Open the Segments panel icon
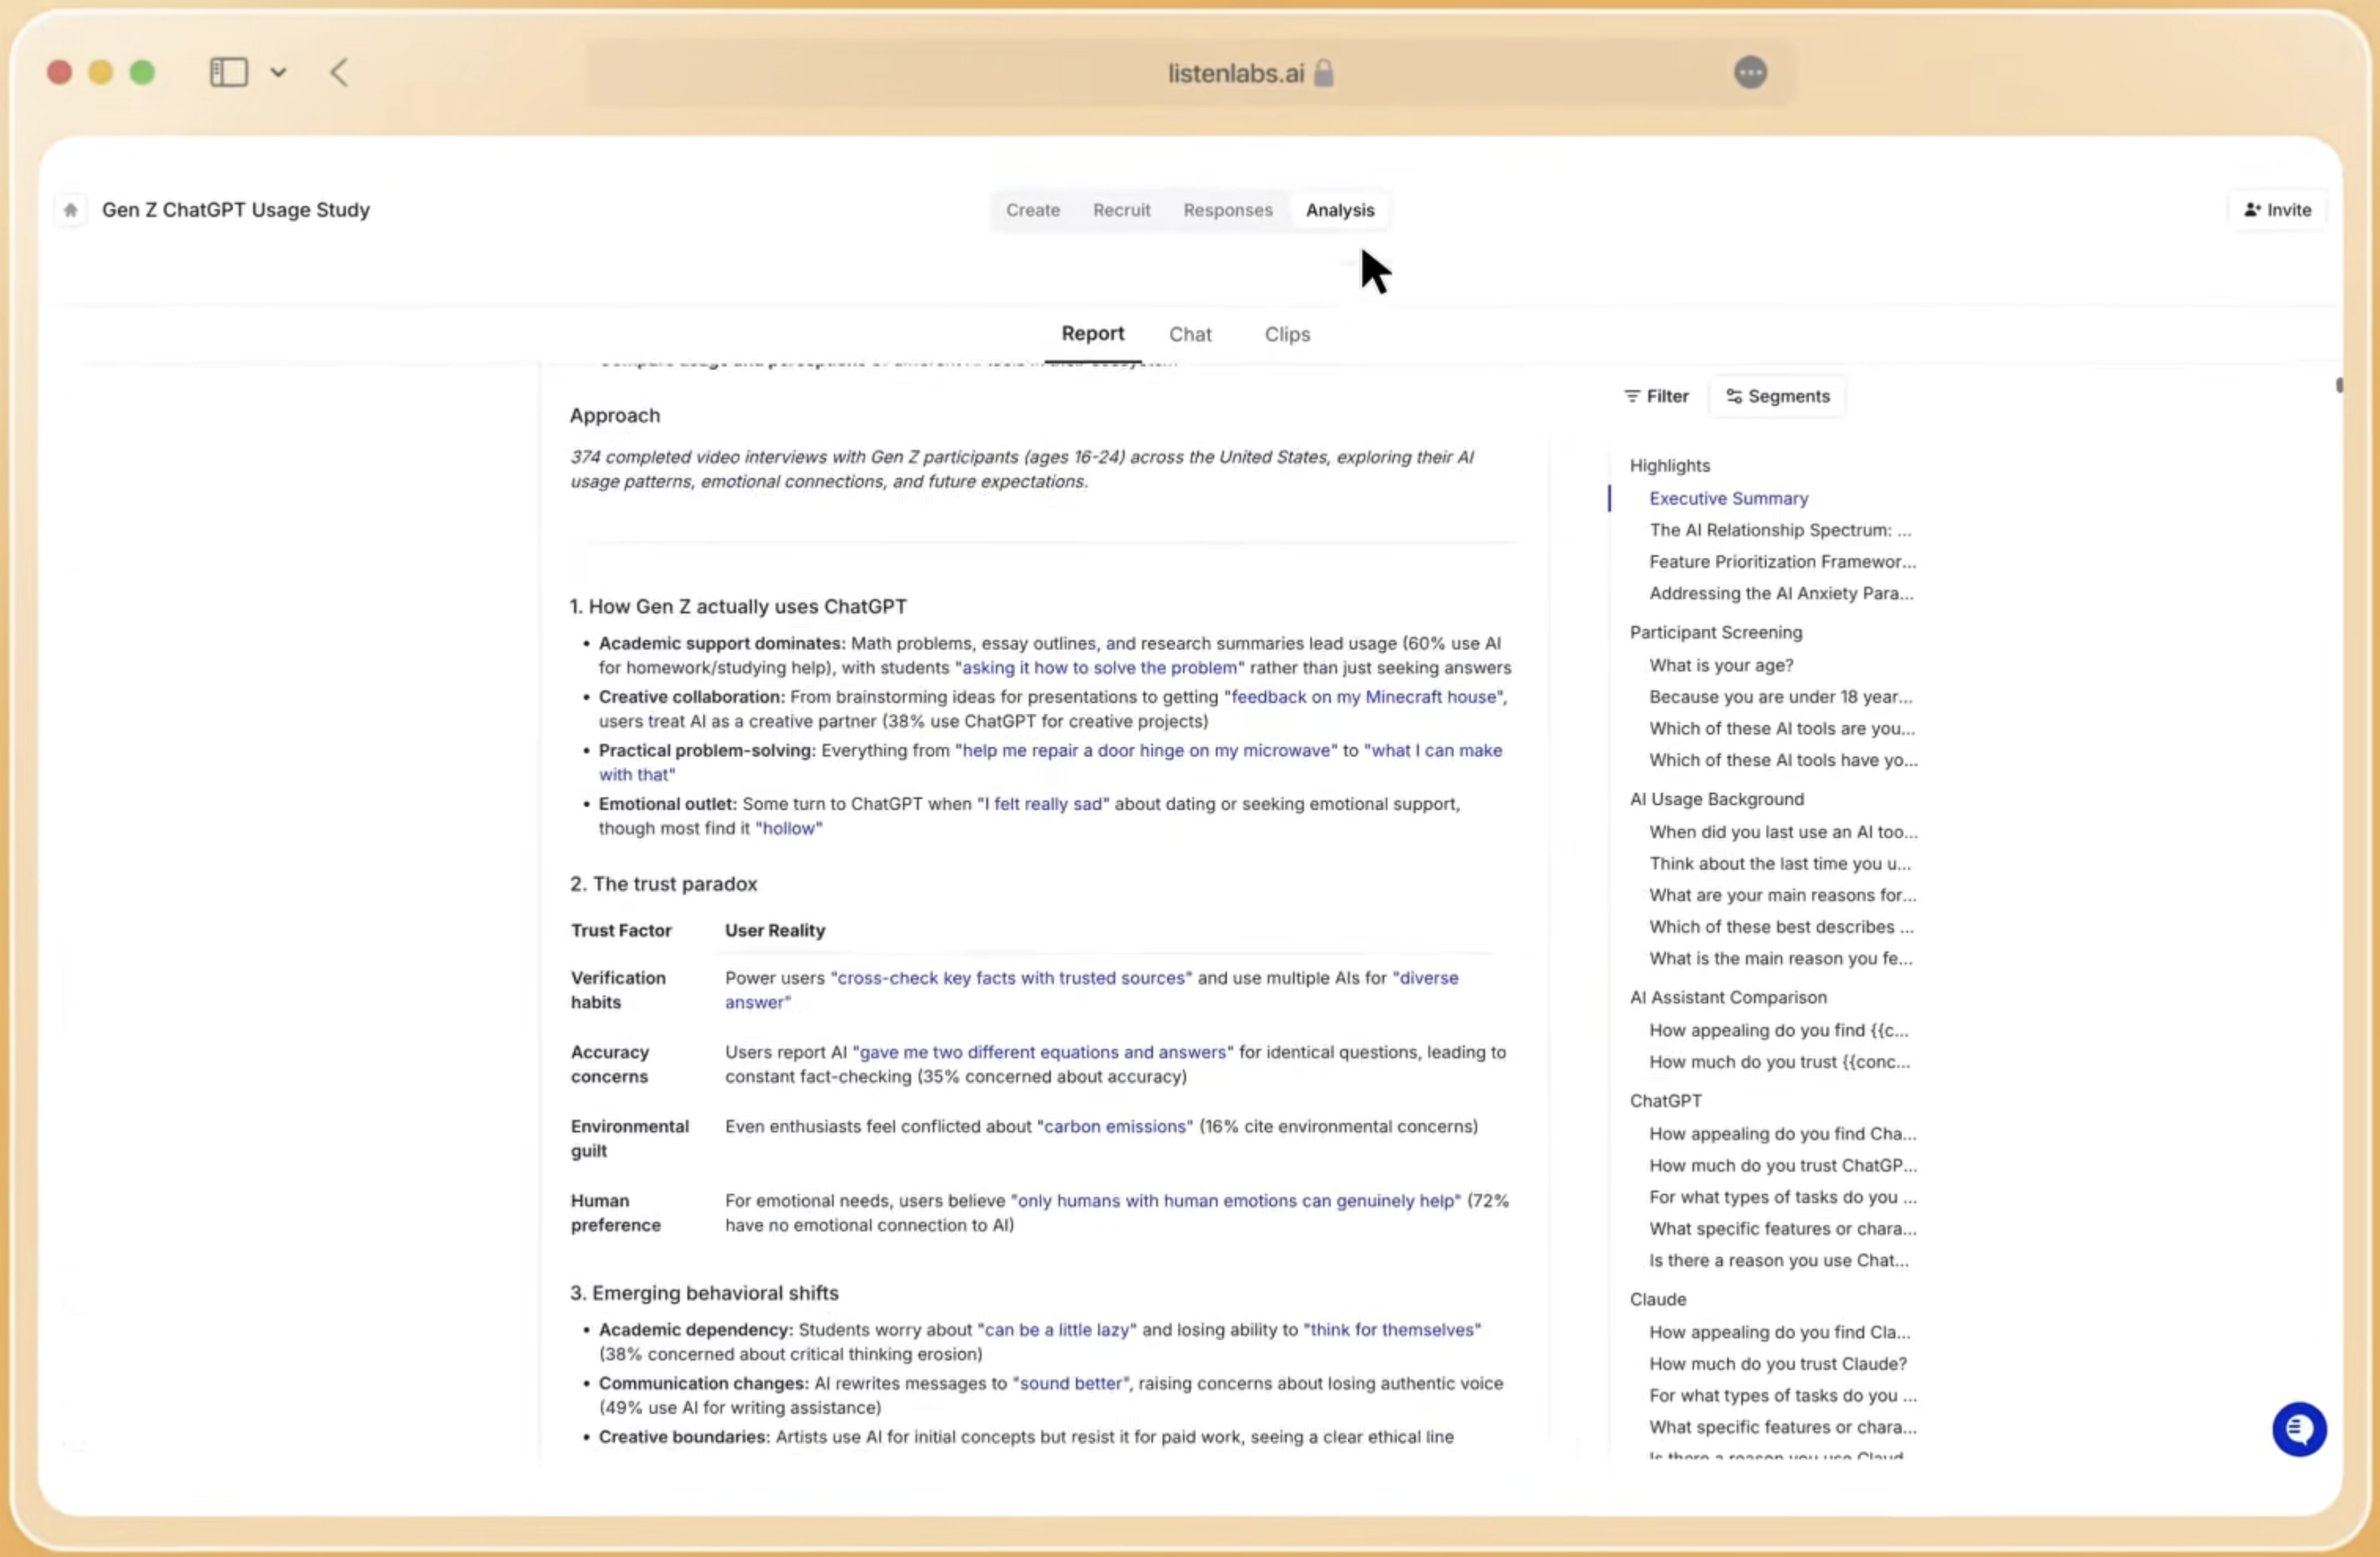Screen dimensions: 2380x1557 point(1736,396)
